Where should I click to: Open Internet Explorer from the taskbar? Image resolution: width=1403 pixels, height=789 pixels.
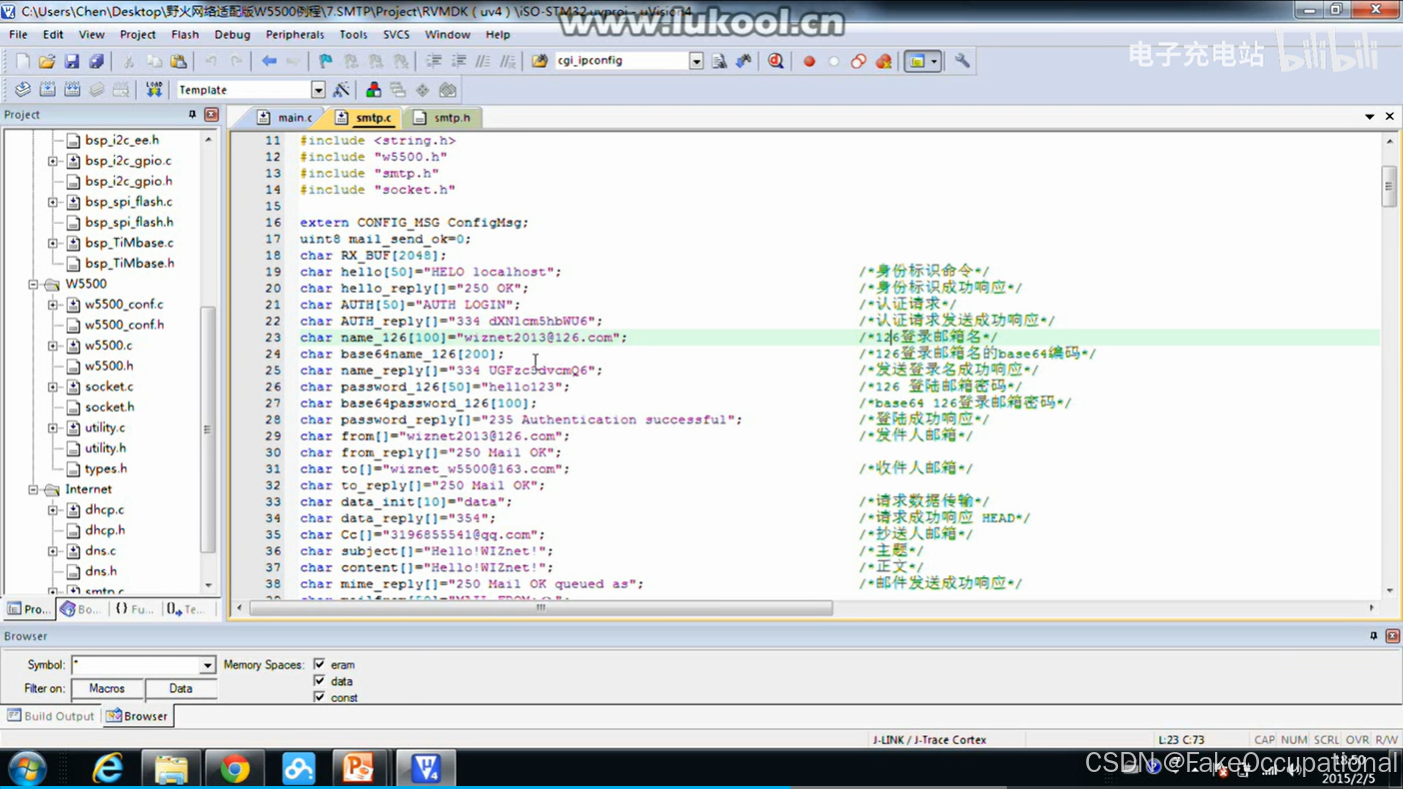(x=108, y=768)
